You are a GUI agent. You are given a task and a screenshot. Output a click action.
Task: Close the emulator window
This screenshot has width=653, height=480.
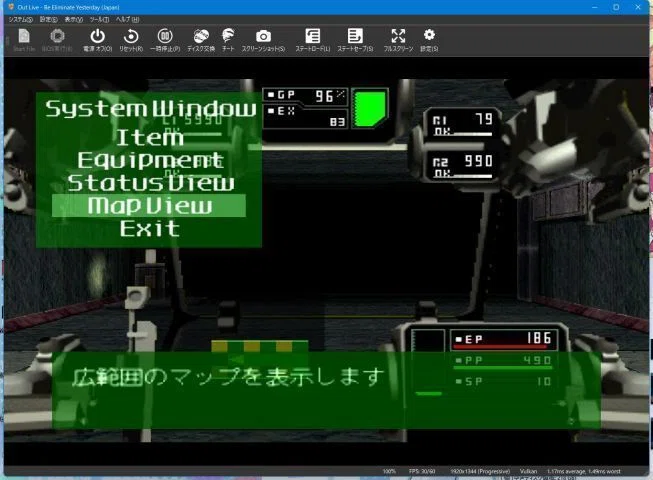click(638, 7)
